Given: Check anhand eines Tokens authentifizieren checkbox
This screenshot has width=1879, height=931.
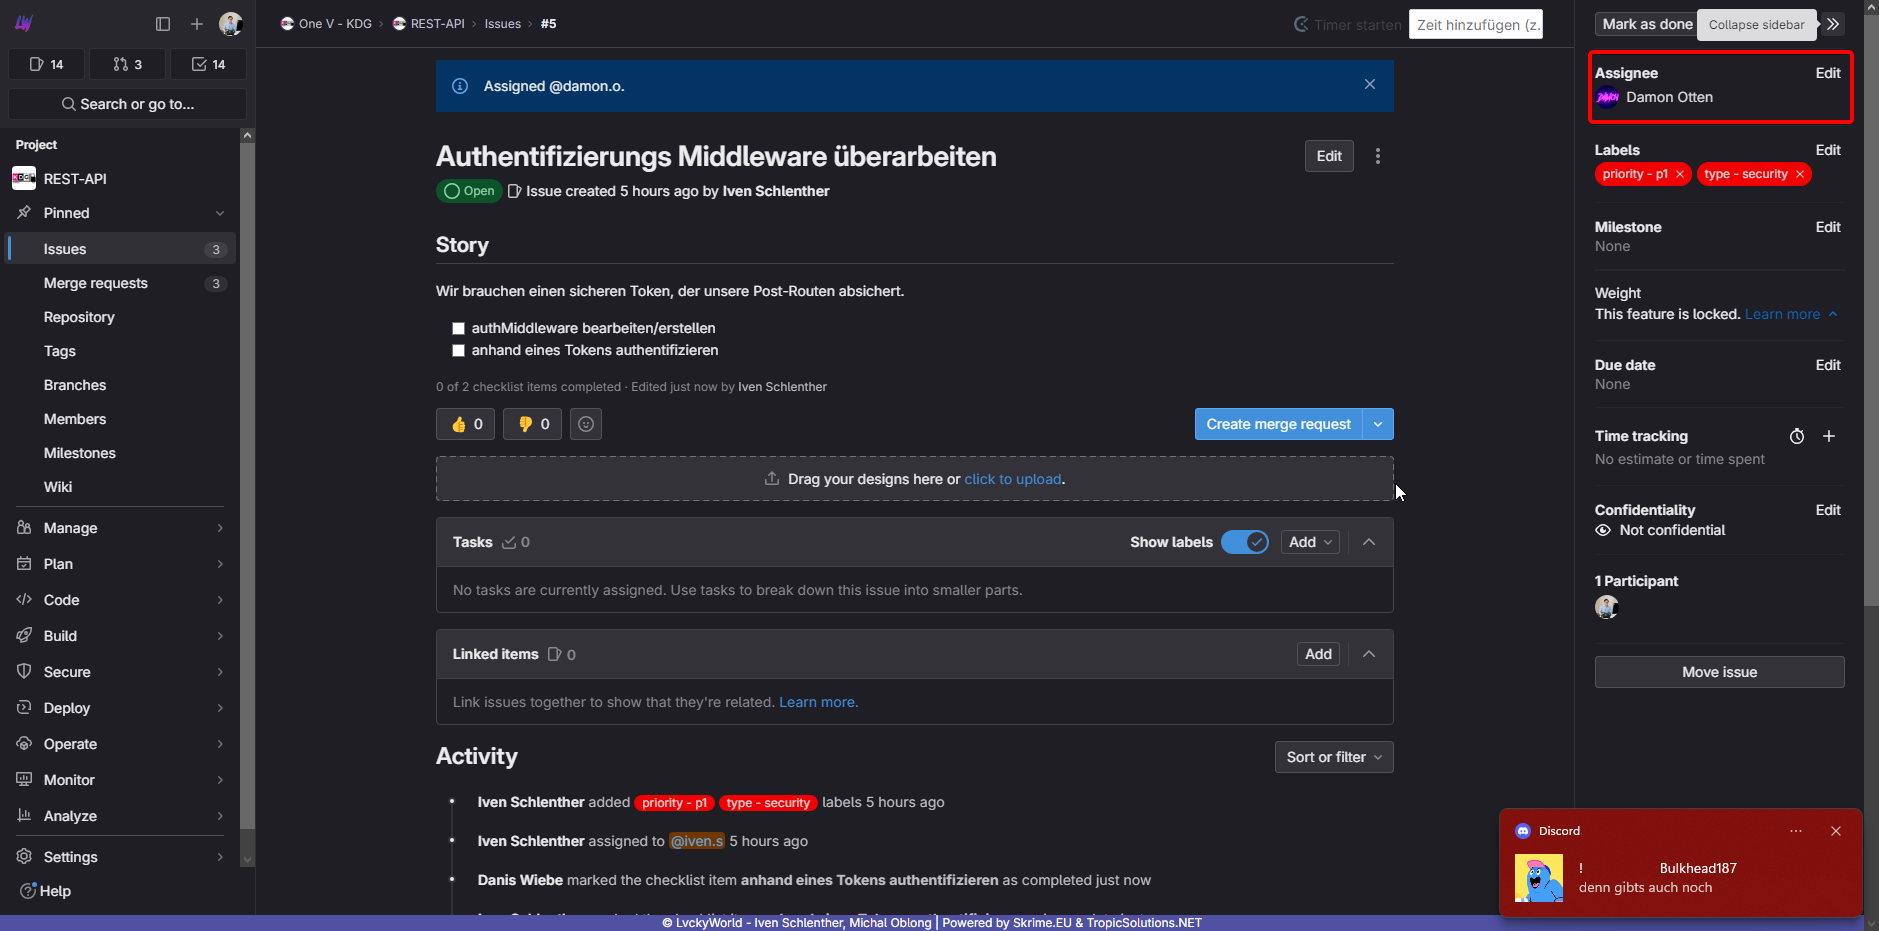Looking at the screenshot, I should (x=458, y=350).
